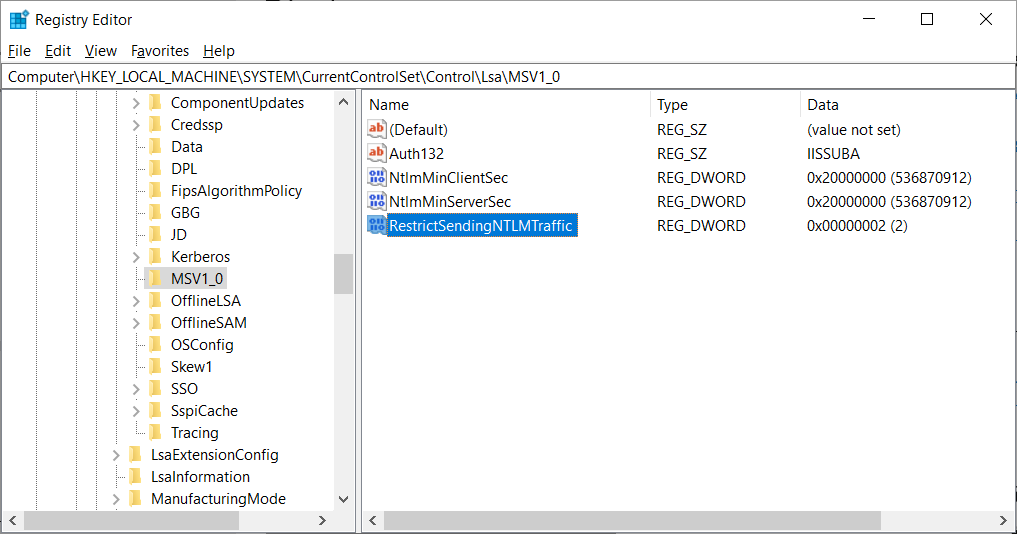Click the Registry Editor app icon in title bar
The image size is (1017, 534).
[19, 20]
